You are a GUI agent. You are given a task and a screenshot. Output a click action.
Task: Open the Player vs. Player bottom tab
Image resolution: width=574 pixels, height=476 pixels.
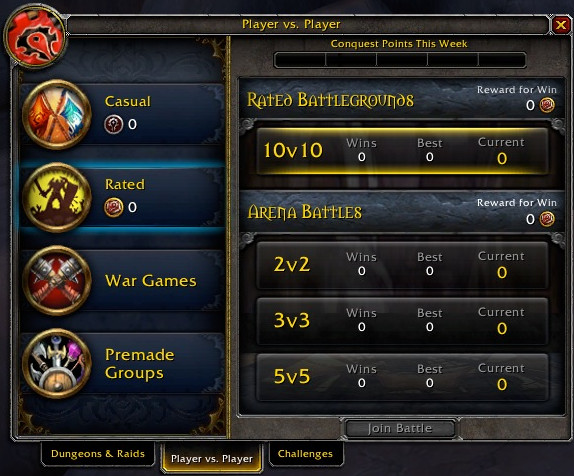212,458
